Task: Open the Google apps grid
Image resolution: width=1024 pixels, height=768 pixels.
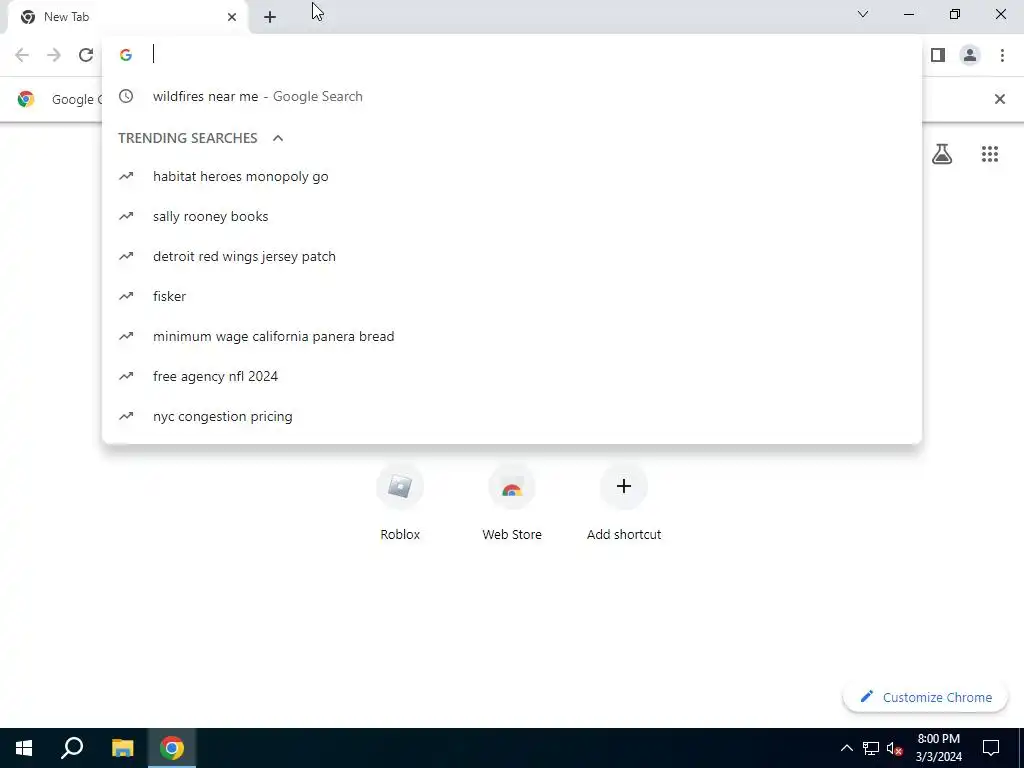Action: coord(989,154)
